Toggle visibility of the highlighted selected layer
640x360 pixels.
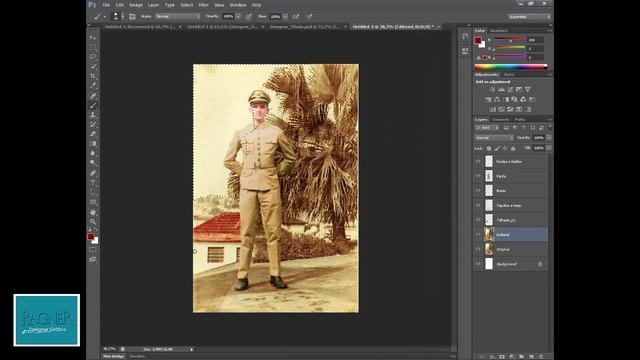tap(478, 235)
